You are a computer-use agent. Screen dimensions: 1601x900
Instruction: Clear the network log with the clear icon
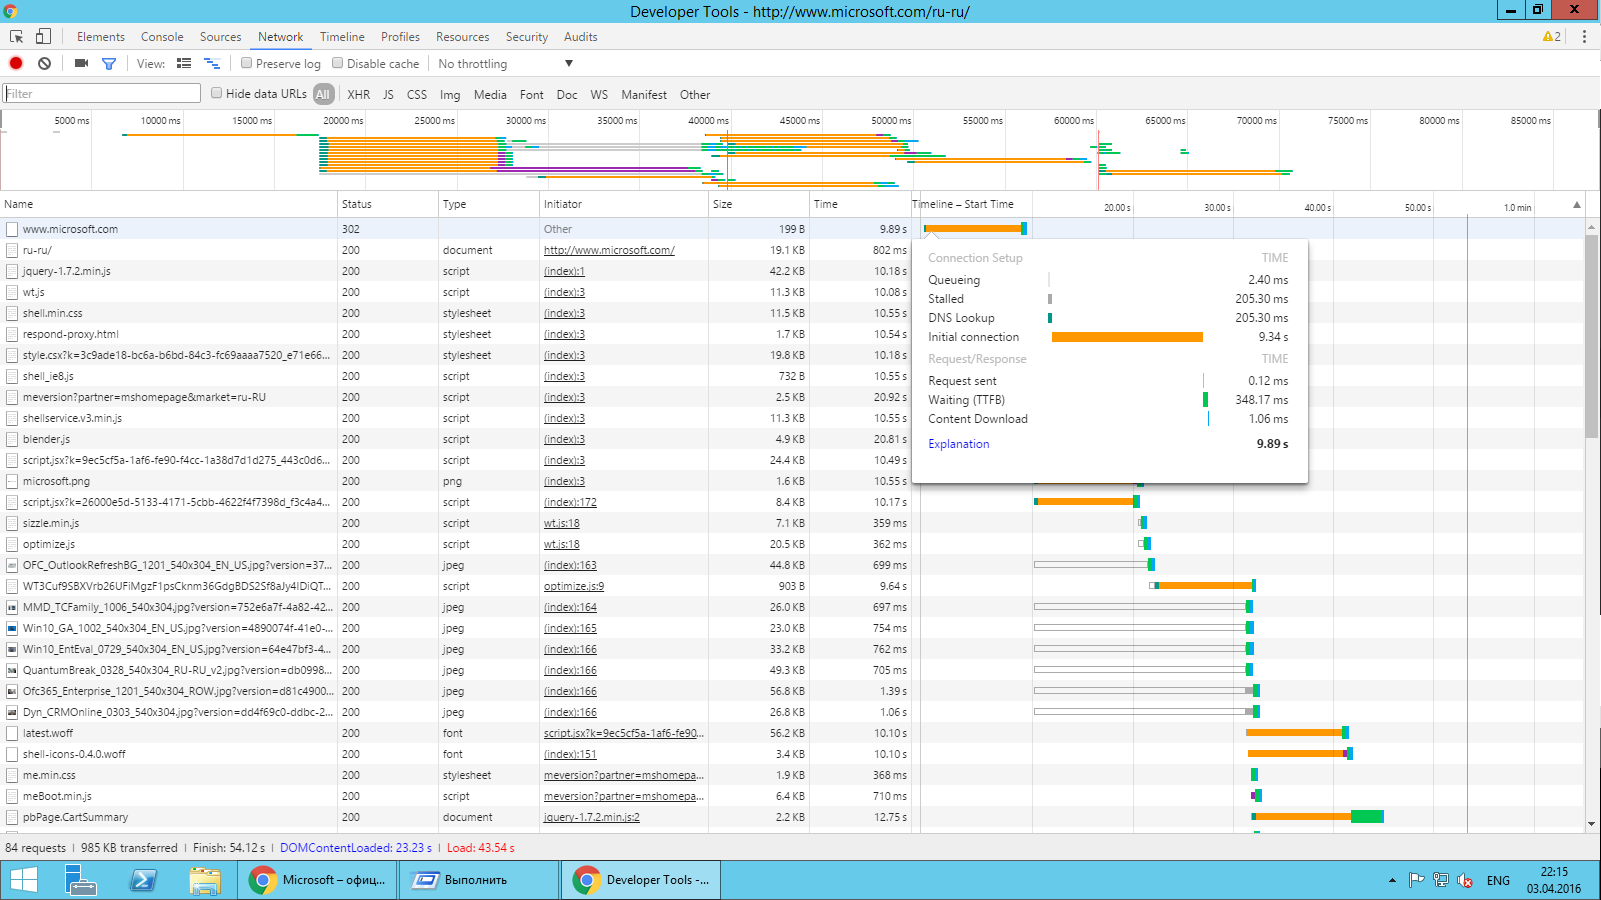coord(44,63)
